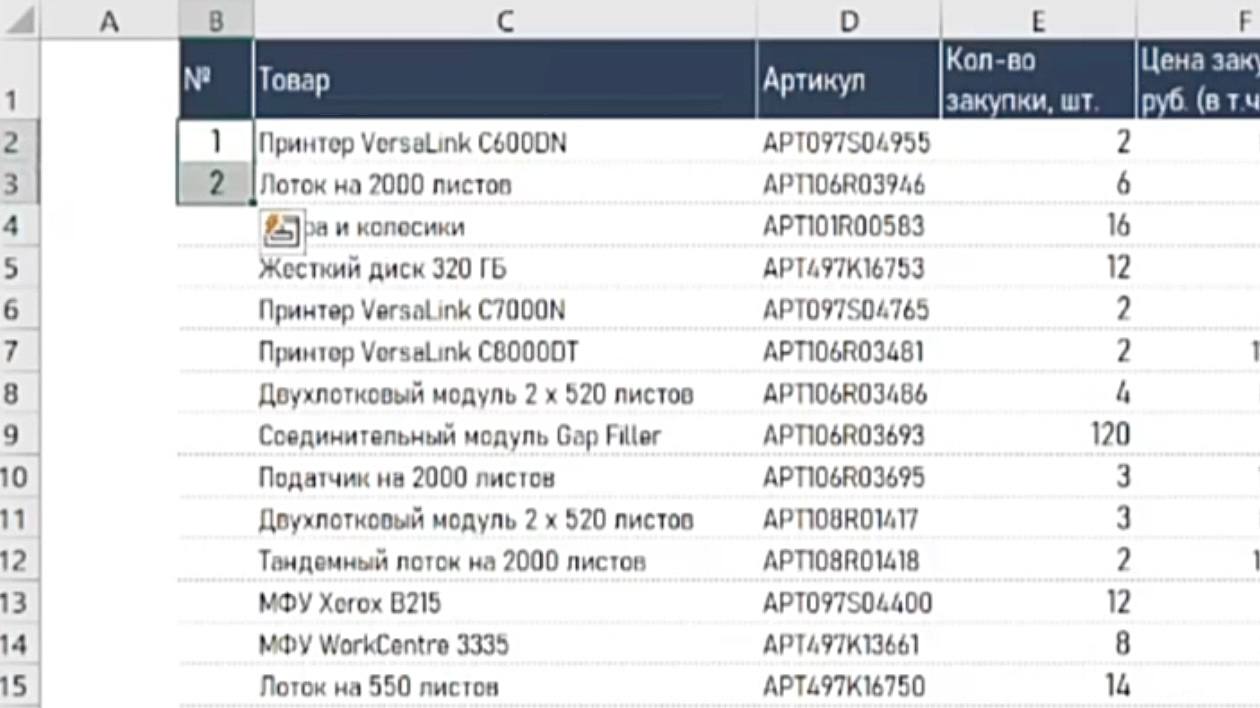The width and height of the screenshot is (1260, 708).
Task: Select article cell APT497K16750
Action: tap(849, 686)
